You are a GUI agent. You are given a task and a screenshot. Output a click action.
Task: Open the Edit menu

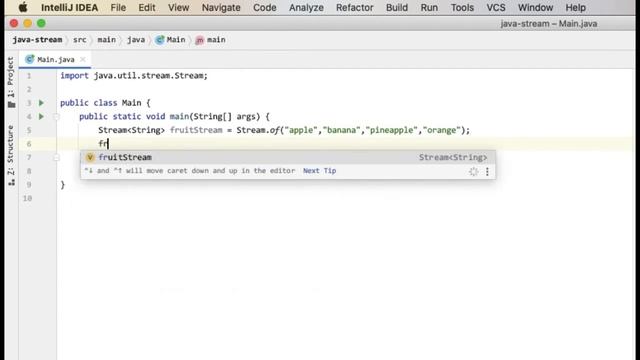click(147, 7)
